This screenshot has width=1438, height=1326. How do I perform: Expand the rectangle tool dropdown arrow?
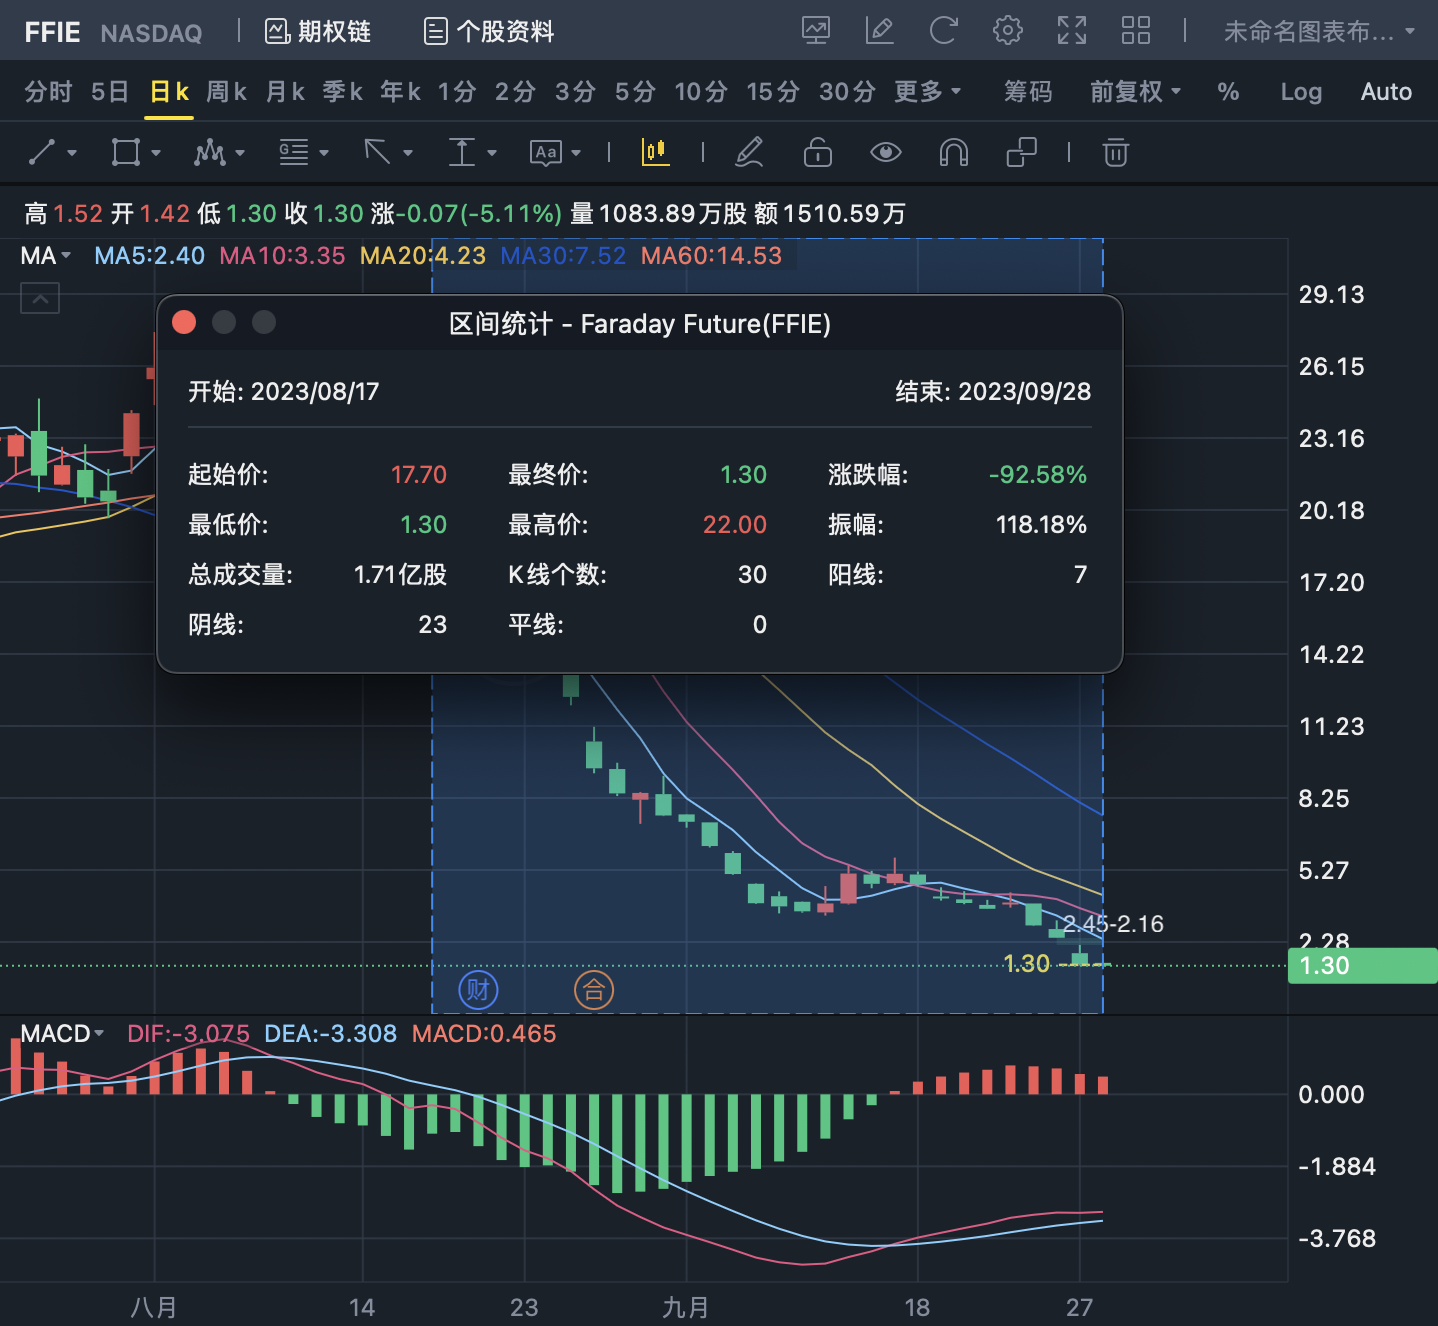[156, 153]
